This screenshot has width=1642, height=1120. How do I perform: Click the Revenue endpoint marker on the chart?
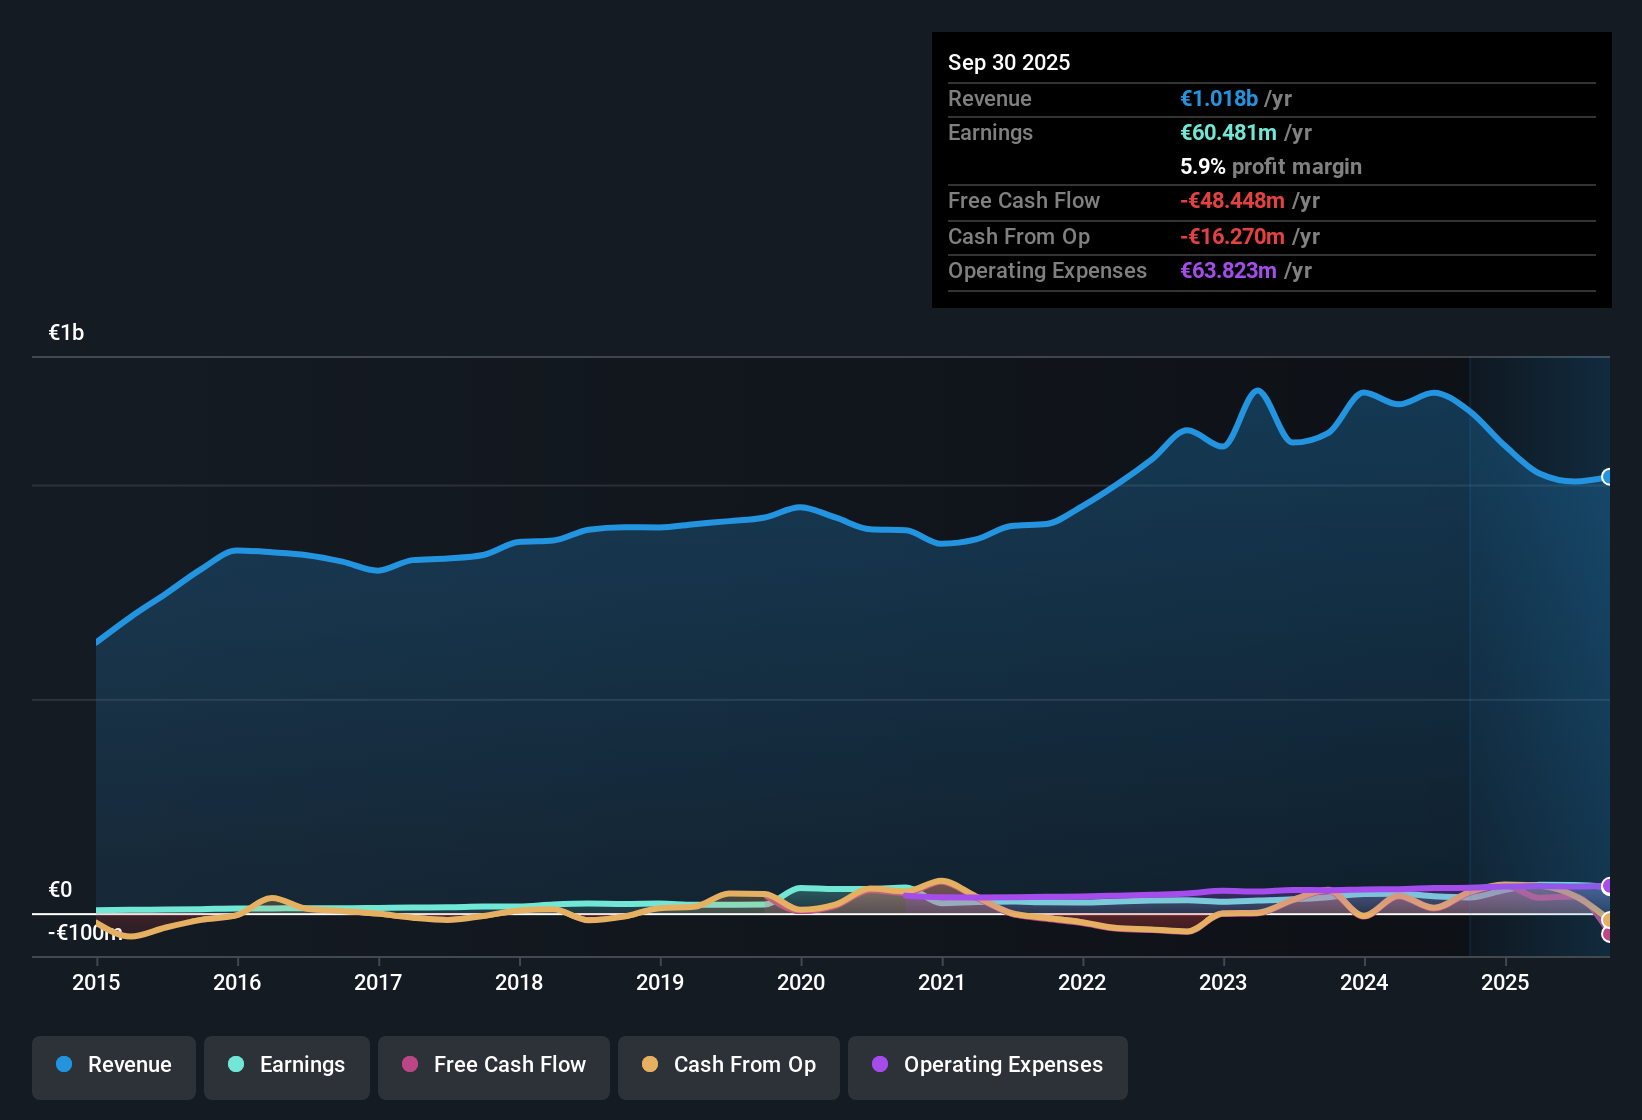coord(1608,478)
